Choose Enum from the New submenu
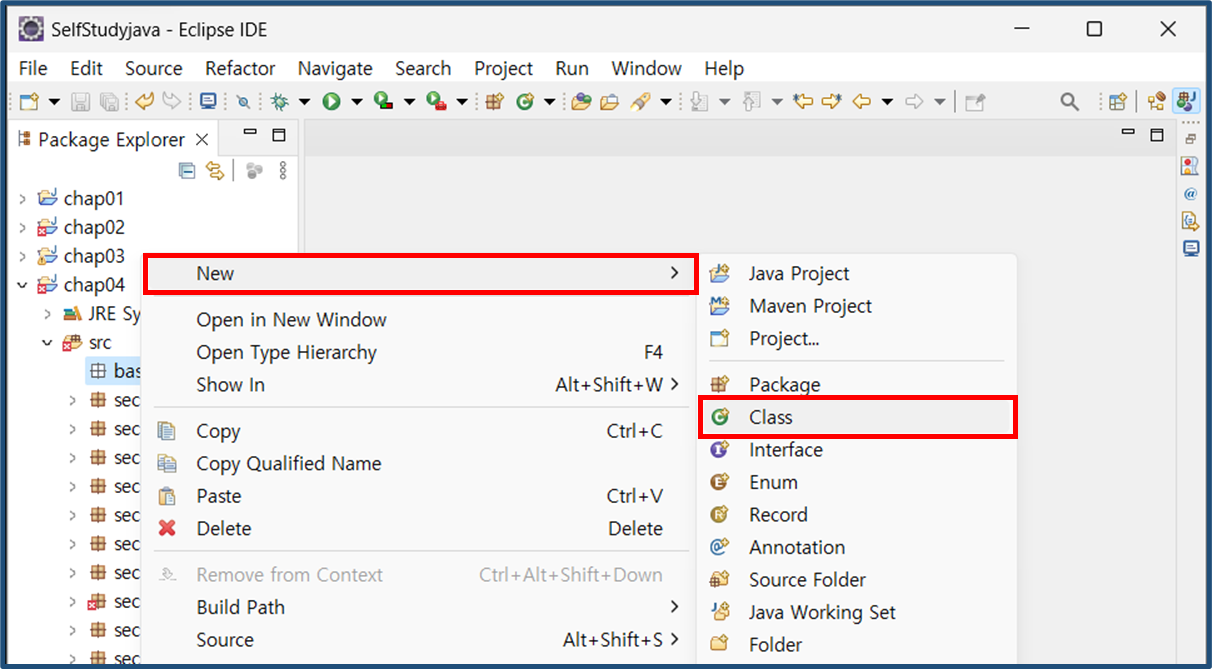Viewport: 1212px width, 669px height. click(x=857, y=482)
